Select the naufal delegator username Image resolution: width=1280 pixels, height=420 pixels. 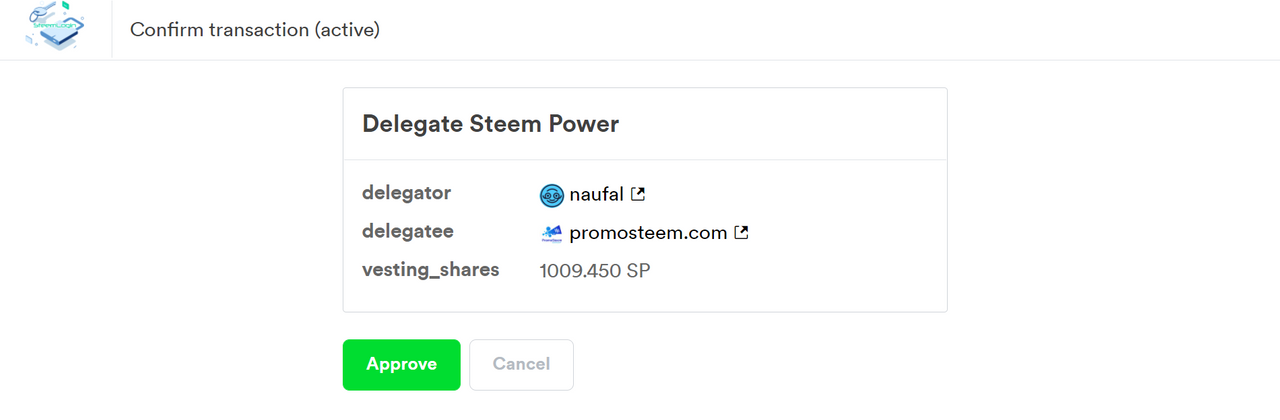596,194
